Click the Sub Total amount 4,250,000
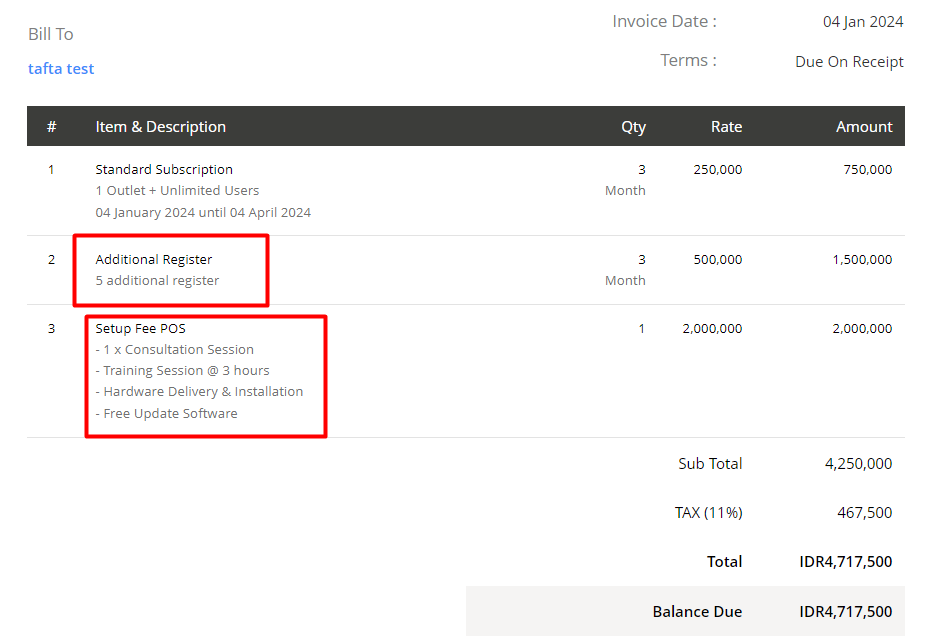The width and height of the screenshot is (935, 642). (855, 464)
